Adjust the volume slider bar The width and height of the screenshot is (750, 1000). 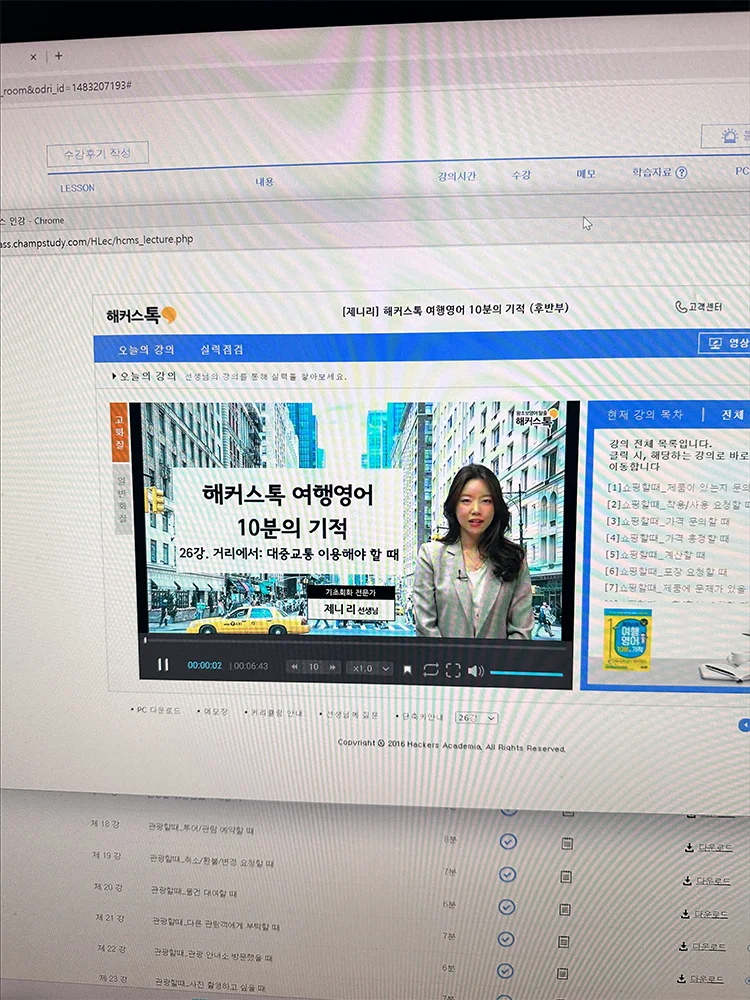526,673
